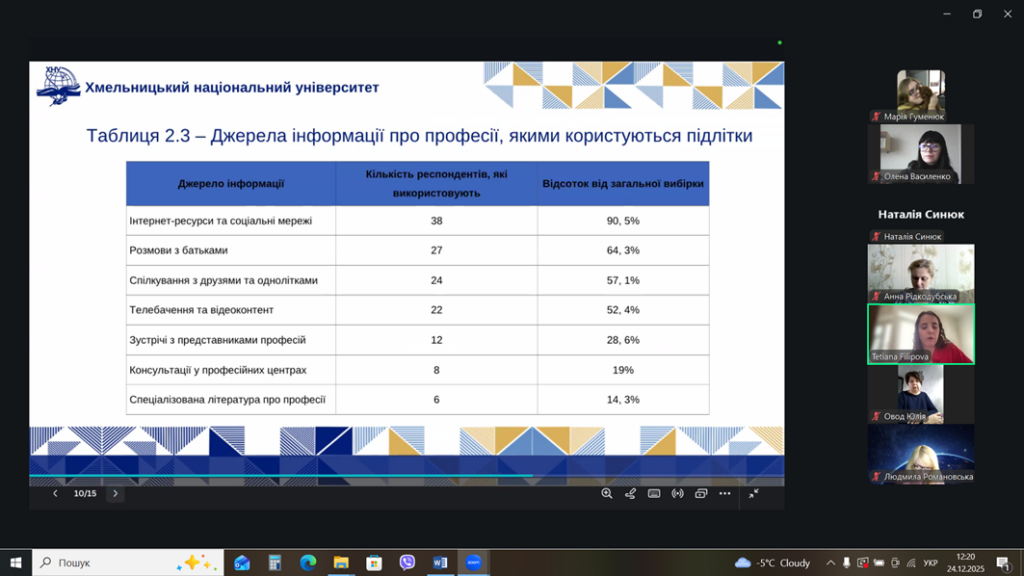Click the zoom-in magnifier on presentation toolbar

606,493
